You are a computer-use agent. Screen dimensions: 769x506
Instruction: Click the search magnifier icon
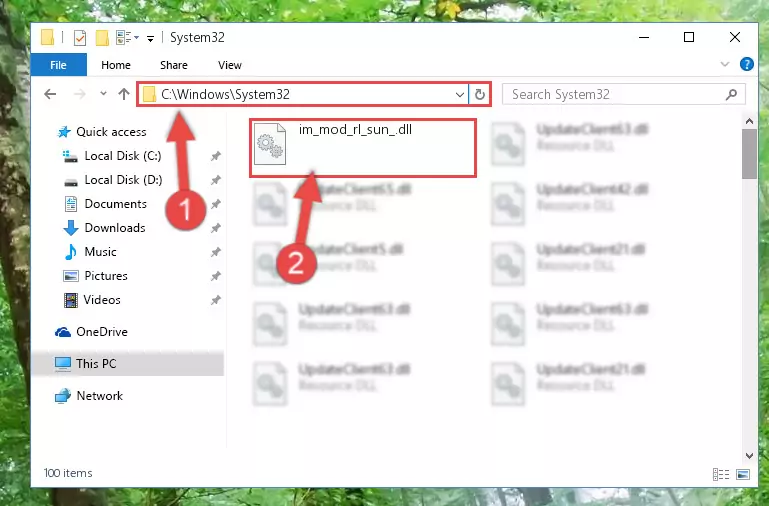pyautogui.click(x=731, y=94)
